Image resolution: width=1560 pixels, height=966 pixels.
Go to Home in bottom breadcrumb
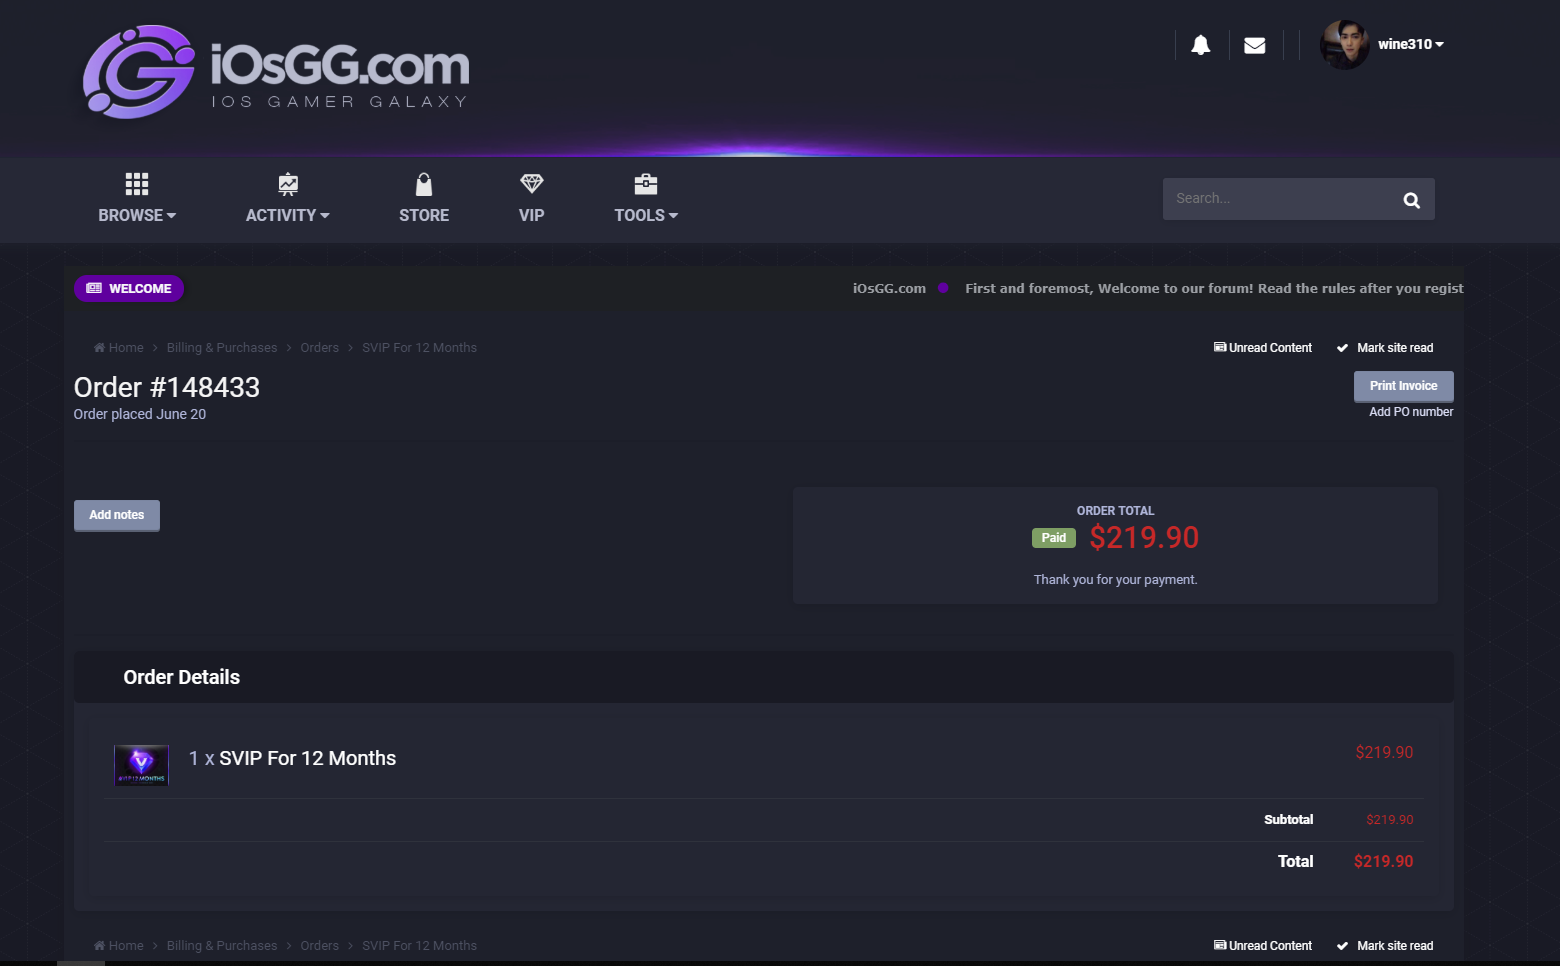click(x=119, y=945)
